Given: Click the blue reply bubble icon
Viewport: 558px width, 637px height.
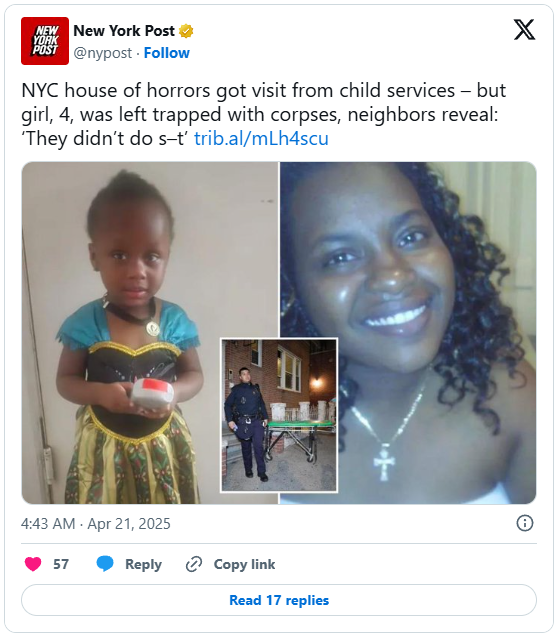Looking at the screenshot, I should [105, 564].
